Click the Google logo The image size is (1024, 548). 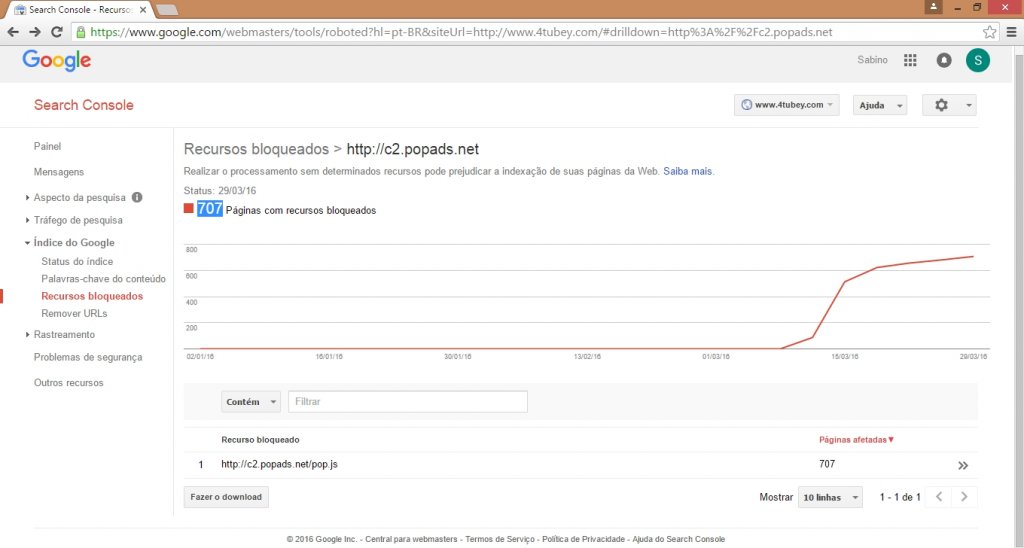57,61
